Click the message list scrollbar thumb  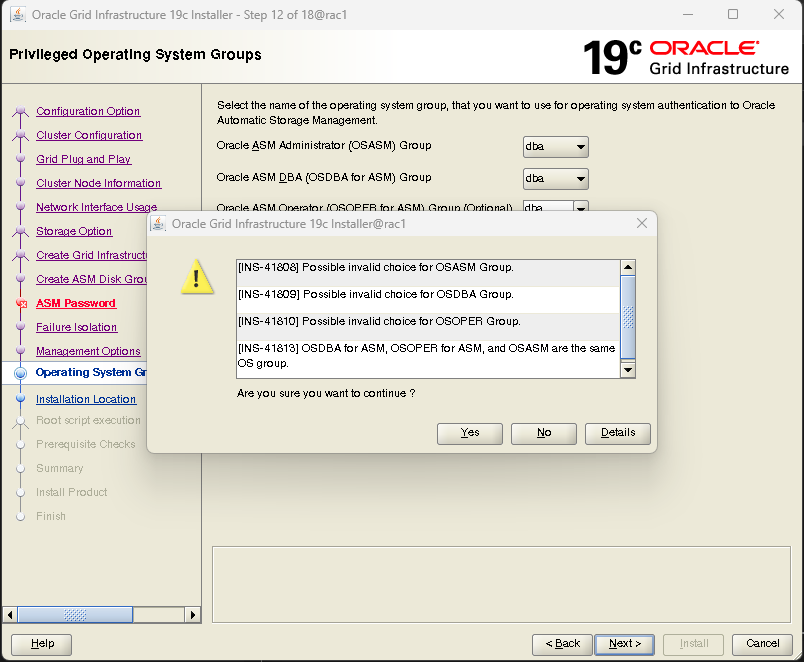tap(628, 317)
